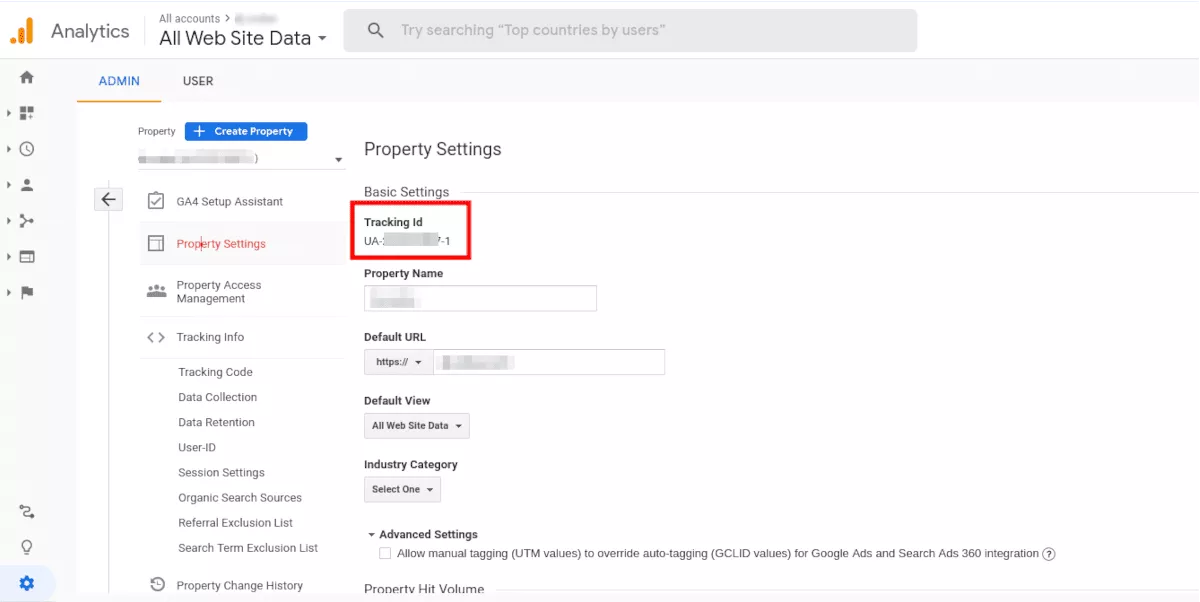
Task: Expand the Acquisition sidebar arrow
Action: 9,221
